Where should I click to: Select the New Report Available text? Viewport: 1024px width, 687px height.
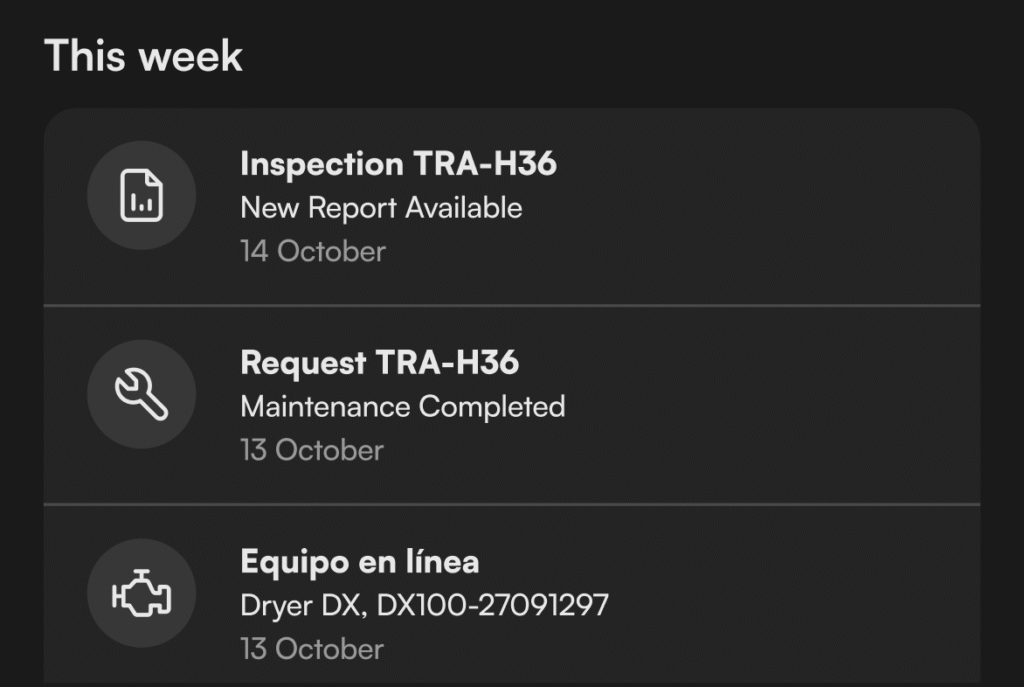pos(381,208)
